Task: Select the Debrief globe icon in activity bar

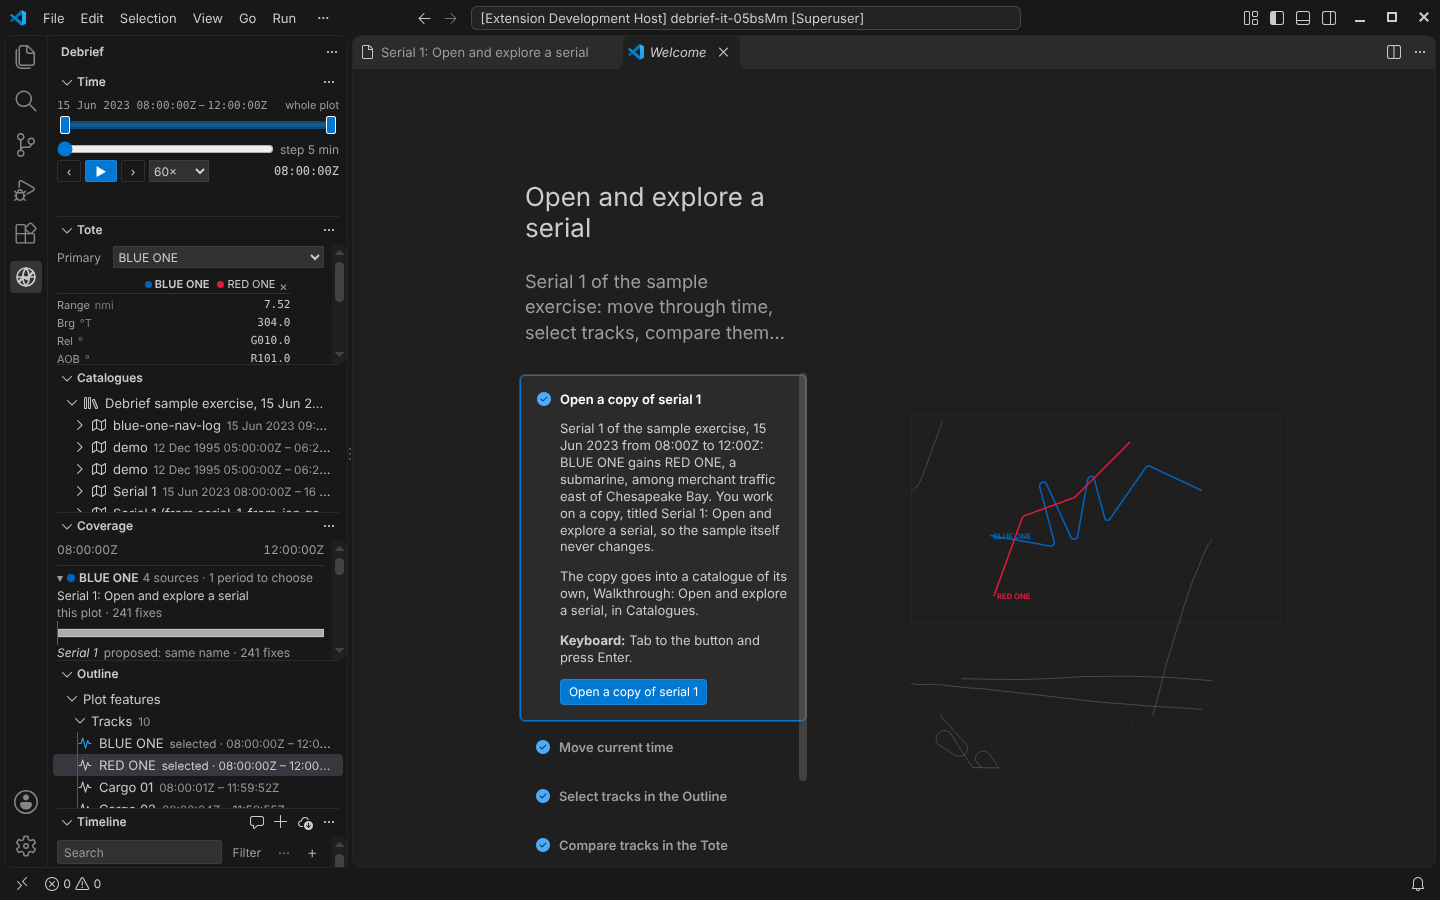Action: (26, 277)
